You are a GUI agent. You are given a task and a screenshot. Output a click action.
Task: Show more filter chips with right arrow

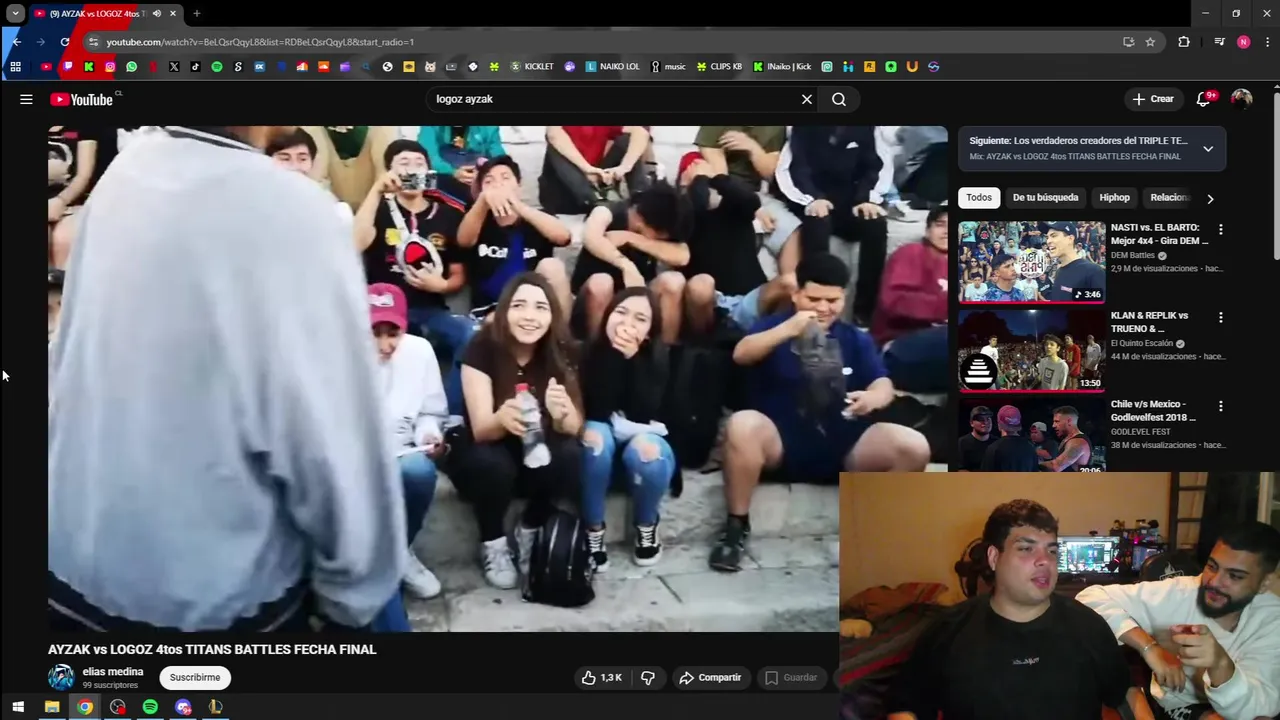coord(1210,198)
